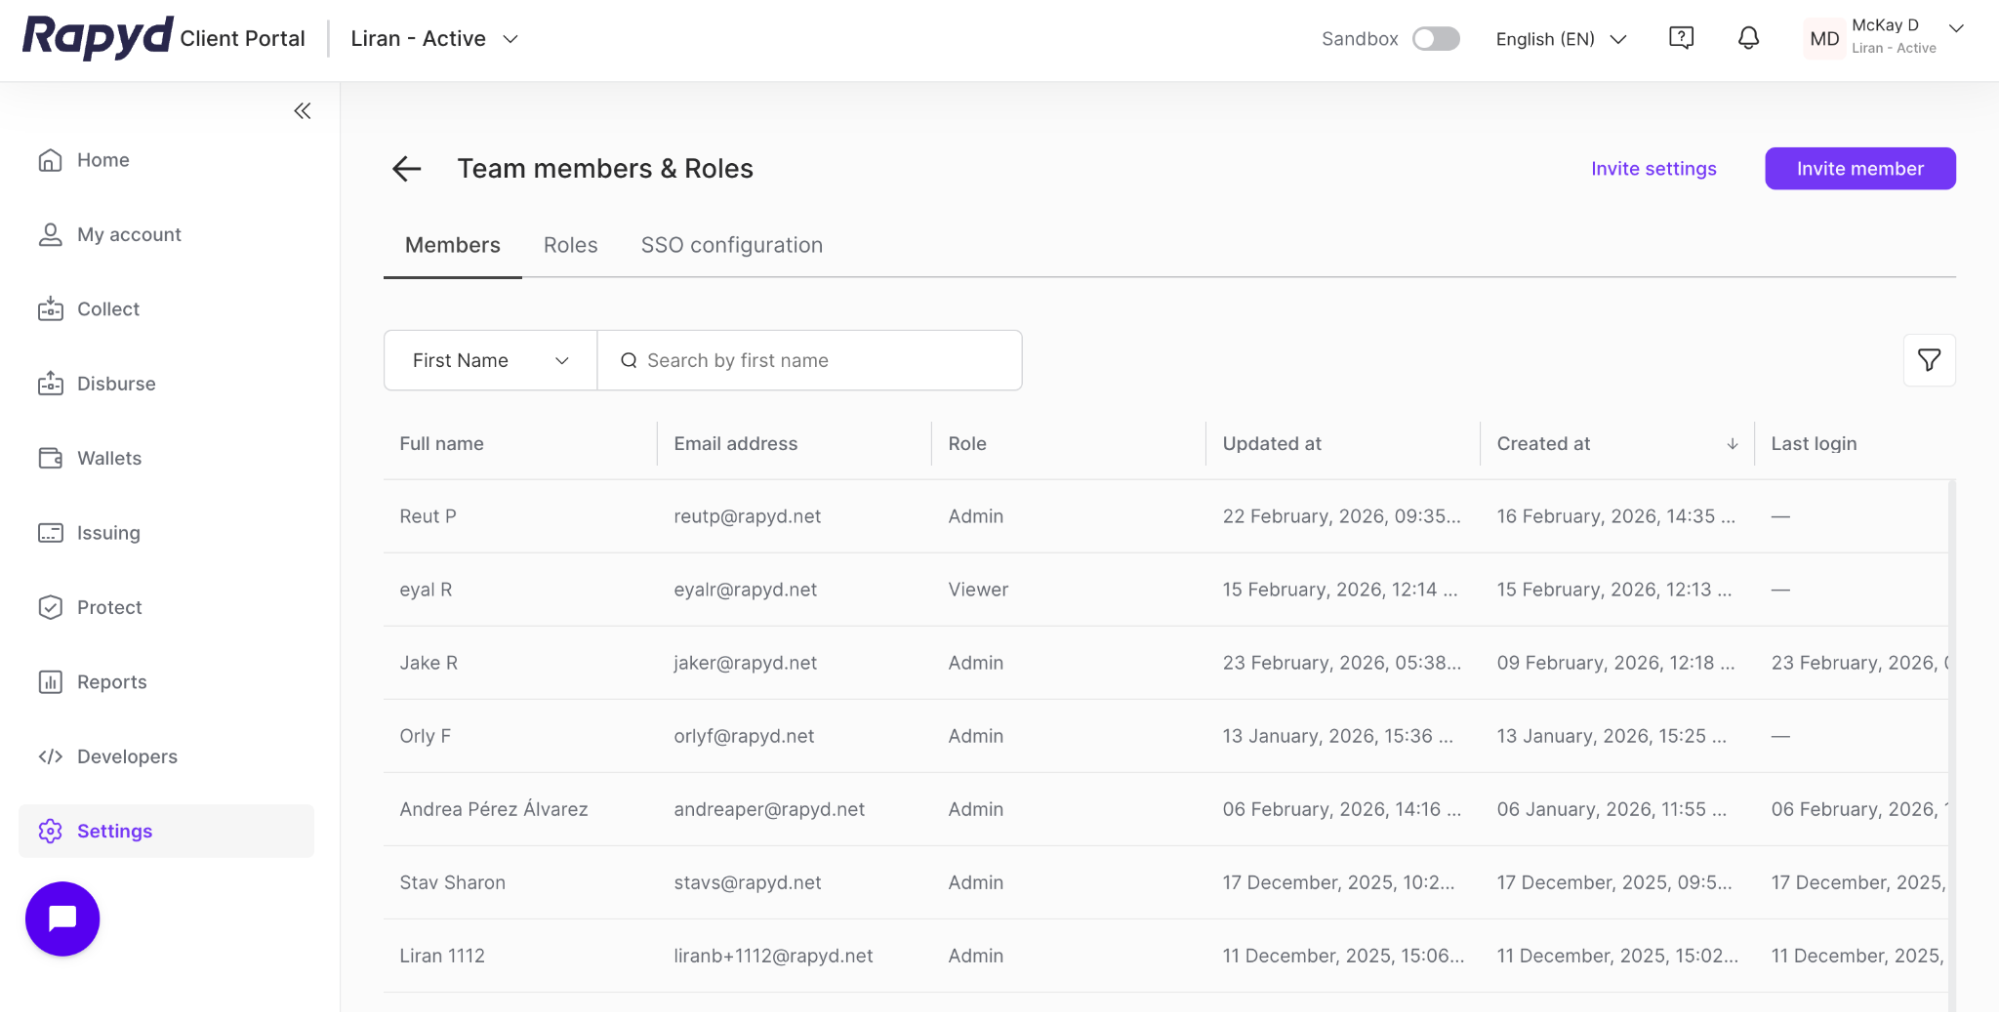Collapse the sidebar with the double-chevron icon
This screenshot has width=1999, height=1013.
click(x=302, y=111)
